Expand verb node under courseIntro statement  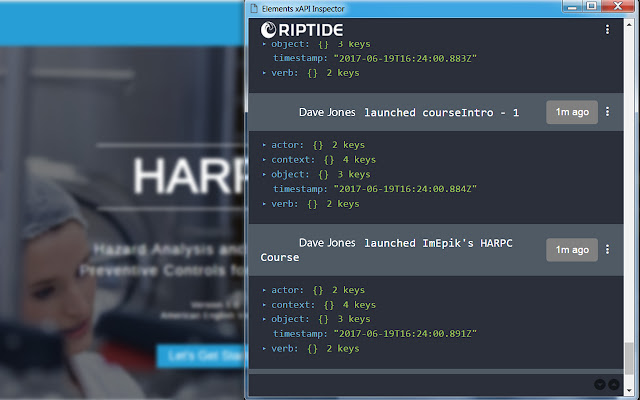(264, 204)
